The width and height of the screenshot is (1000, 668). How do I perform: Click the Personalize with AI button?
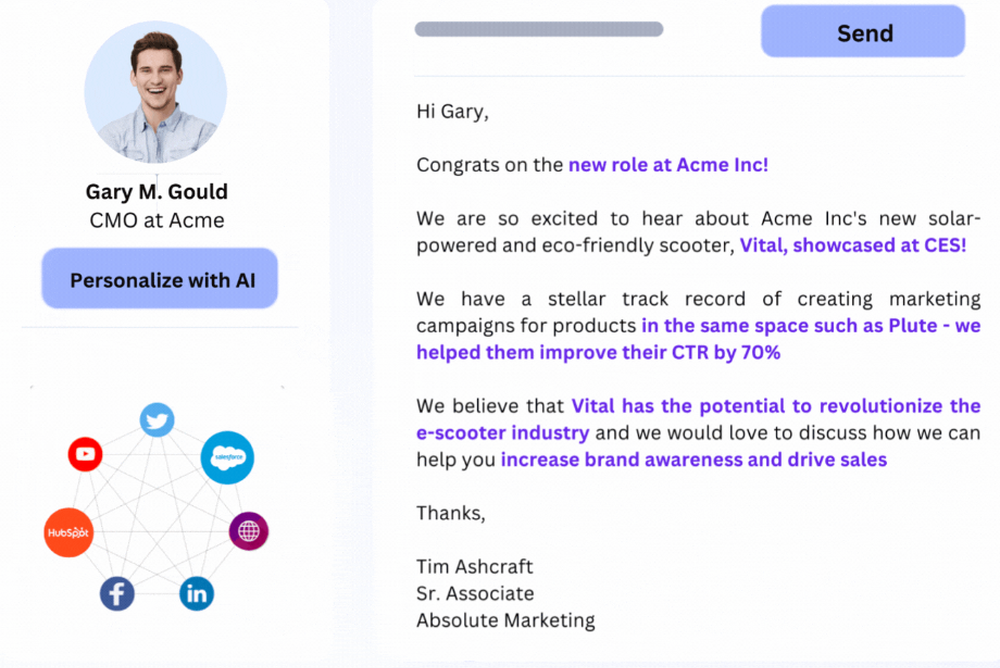(158, 279)
